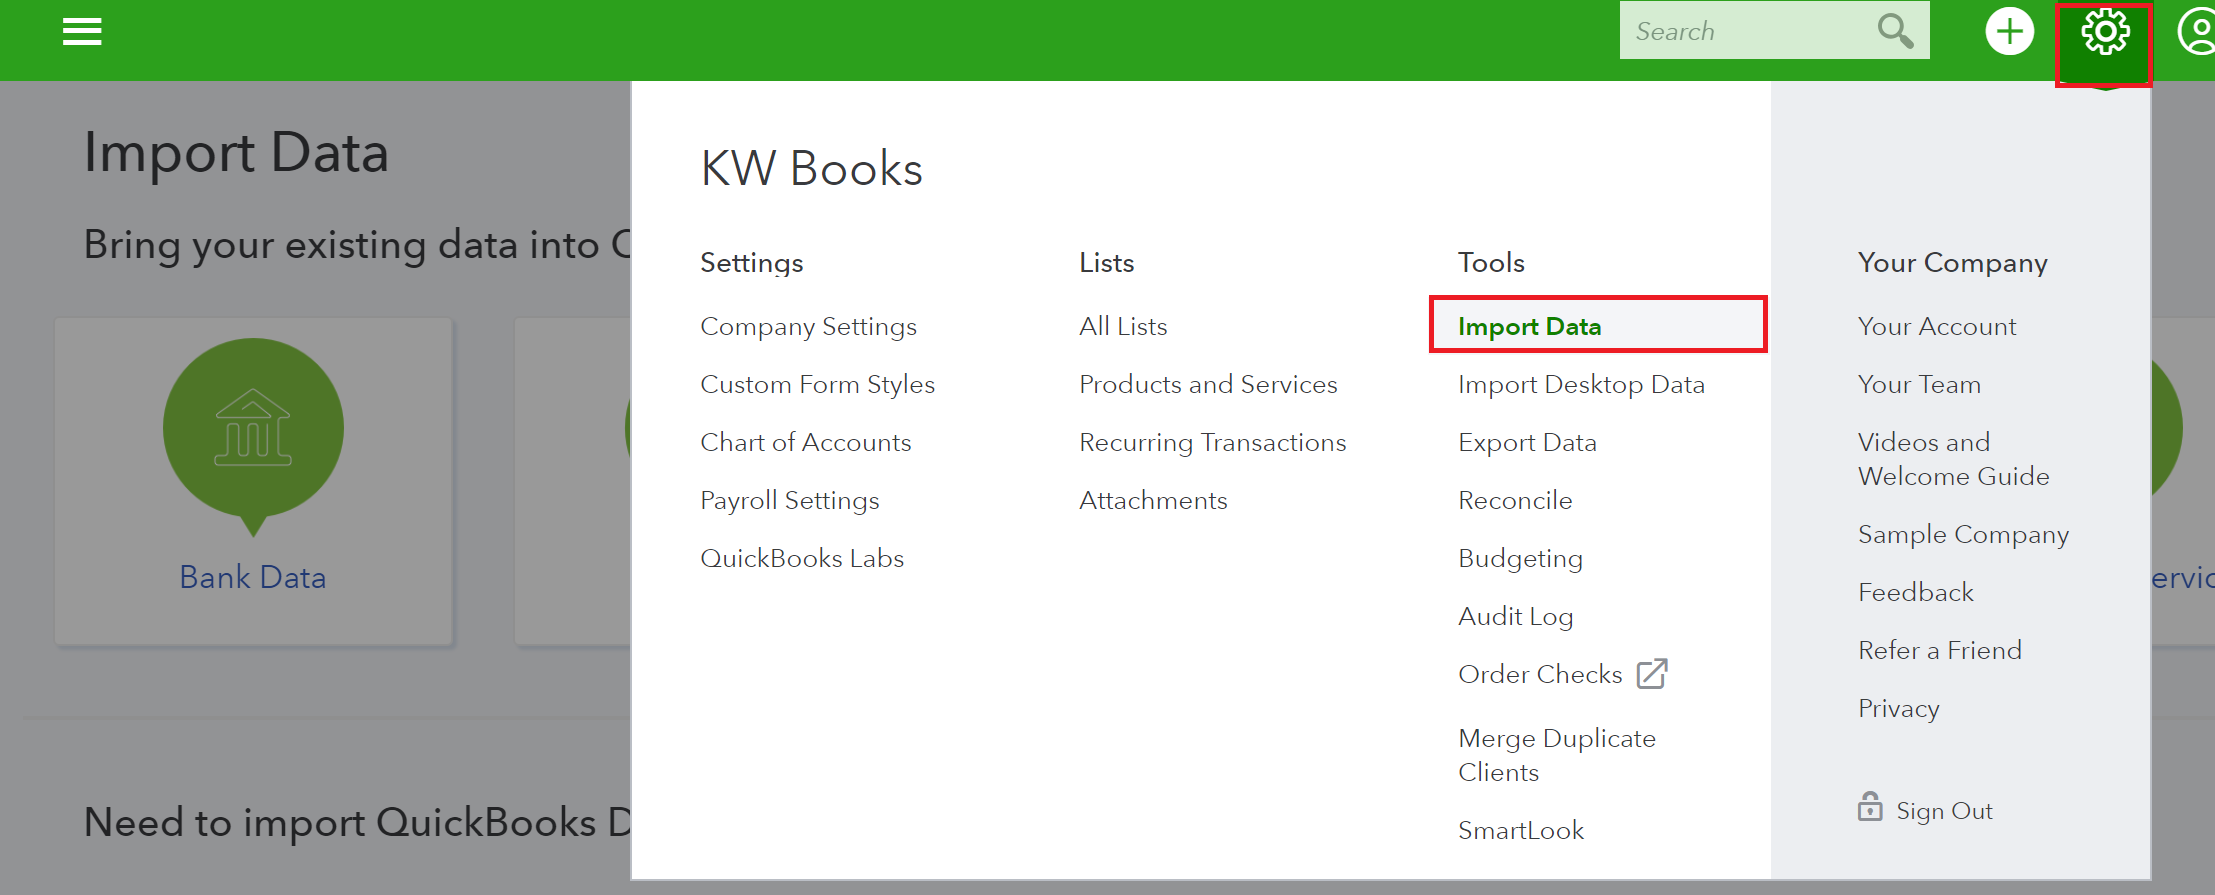Screen dimensions: 2215x895
Task: Open Merge Duplicate Clients
Action: [x=1557, y=755]
